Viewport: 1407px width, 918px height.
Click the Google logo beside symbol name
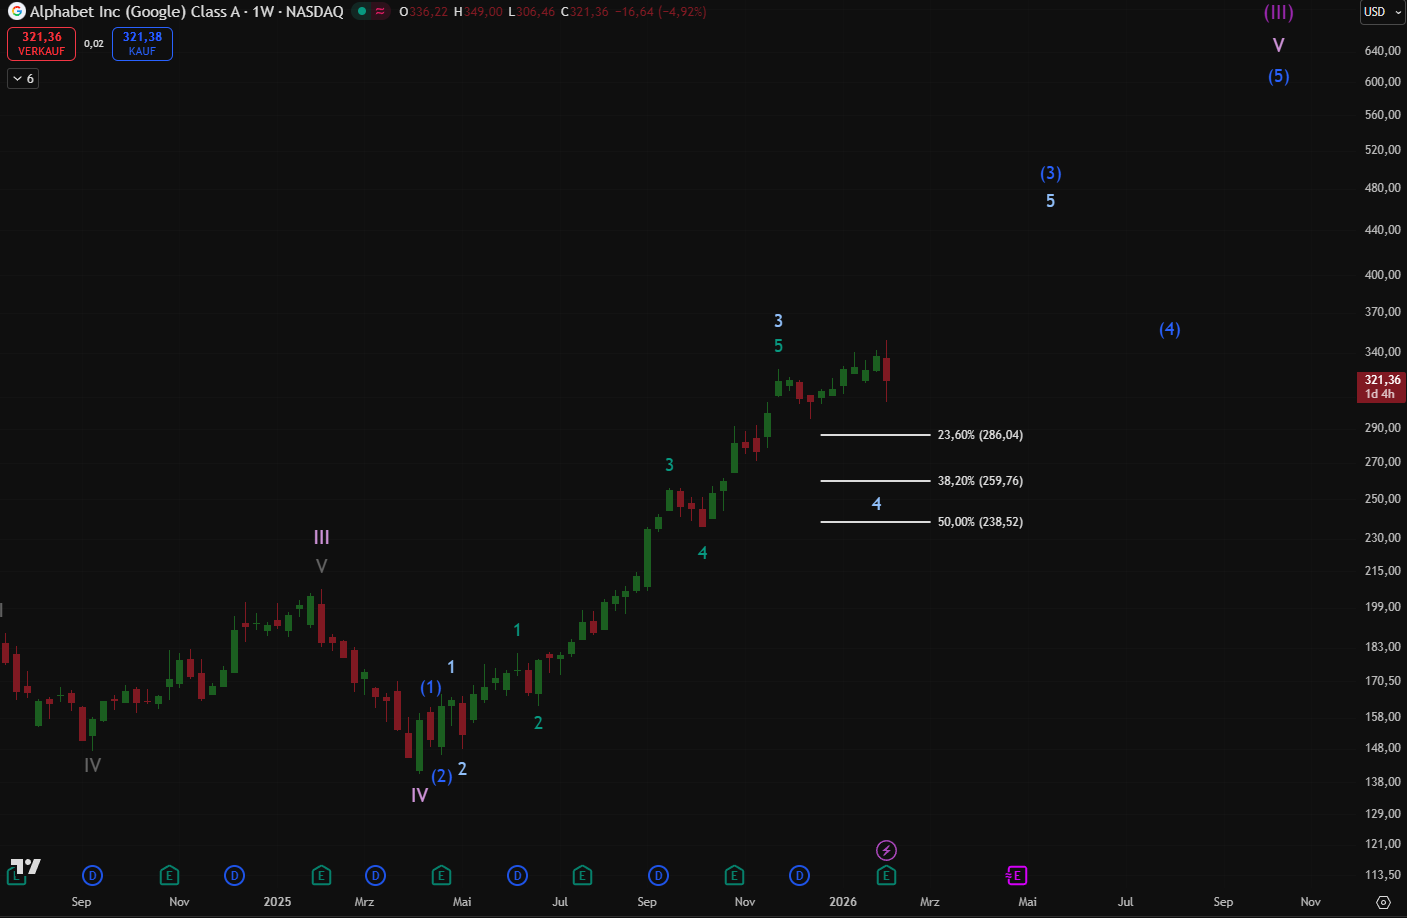pos(16,12)
